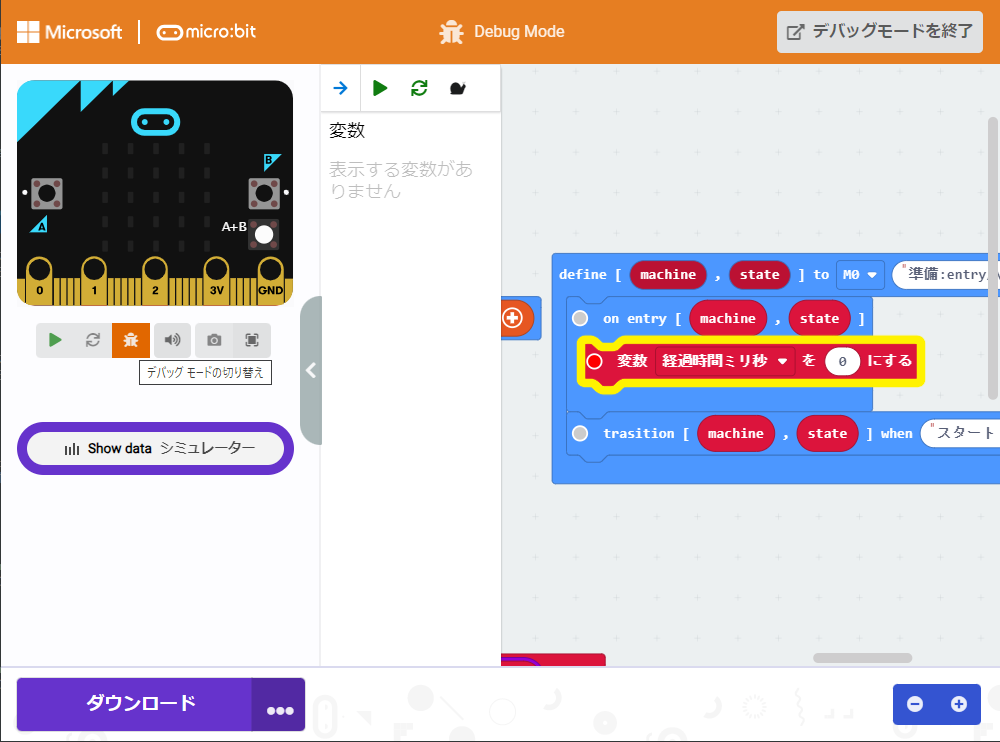Open Show data シミュレーター
The height and width of the screenshot is (742, 1000).
tap(156, 449)
